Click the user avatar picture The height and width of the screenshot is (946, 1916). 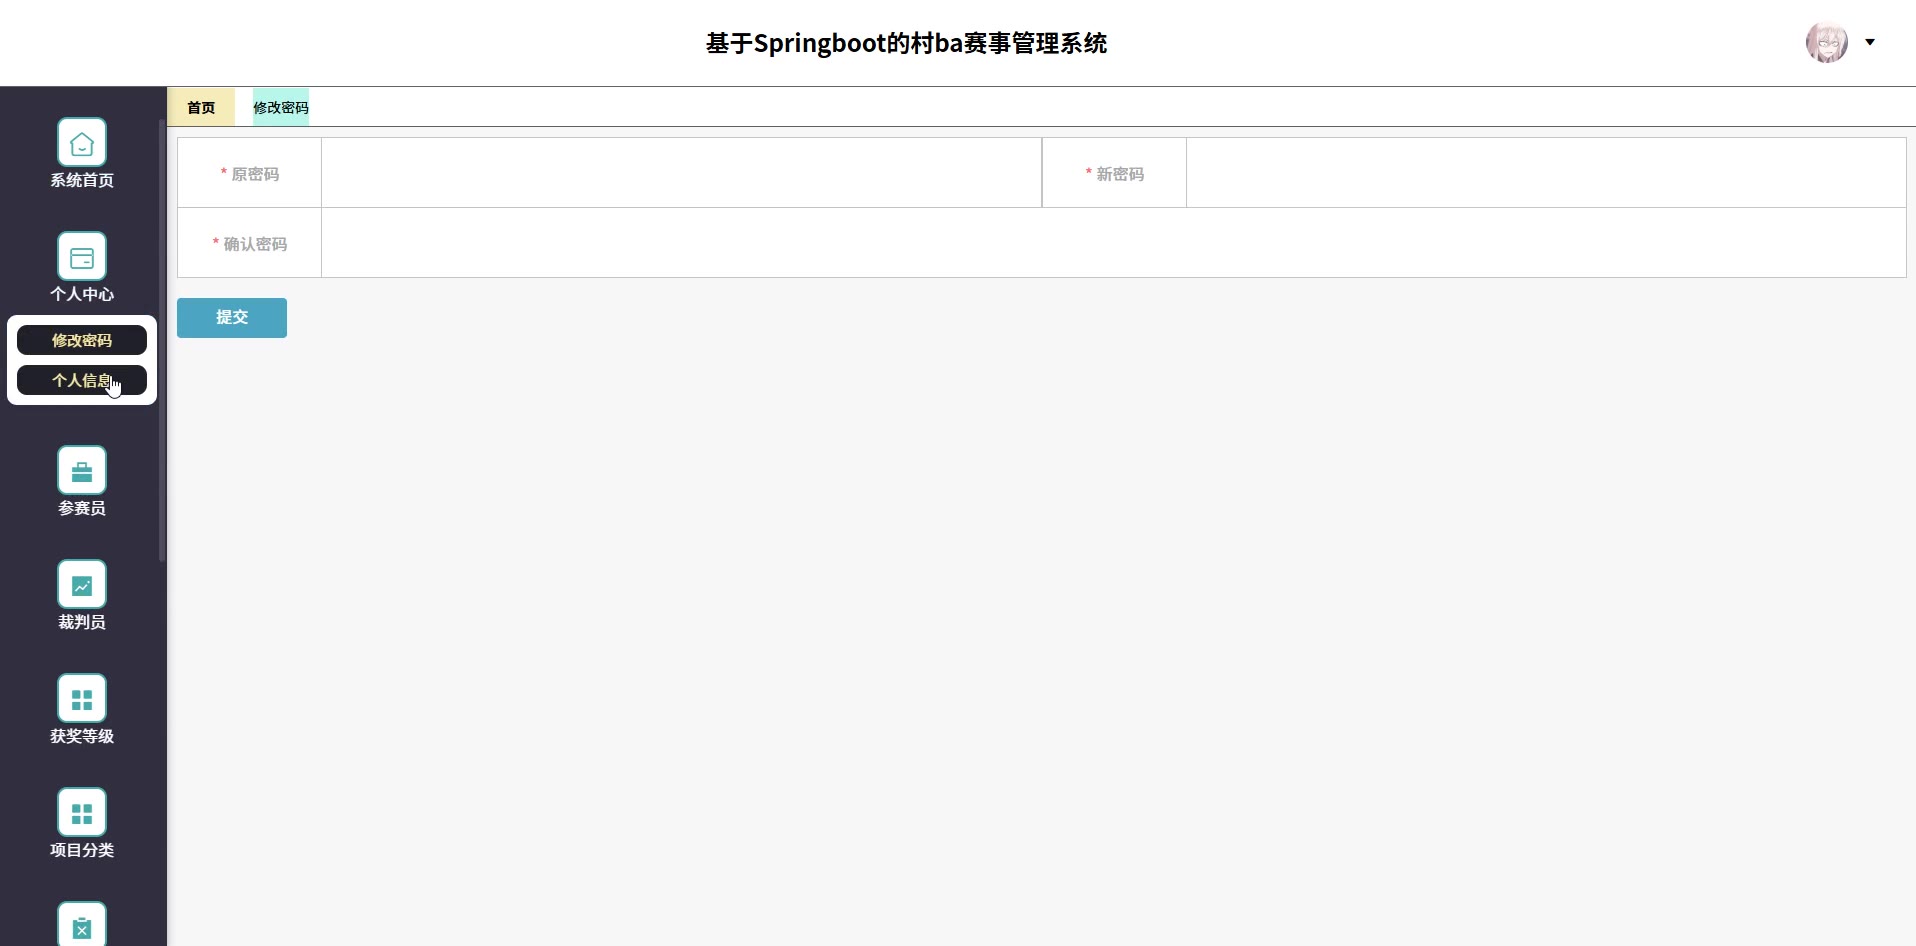click(x=1827, y=42)
